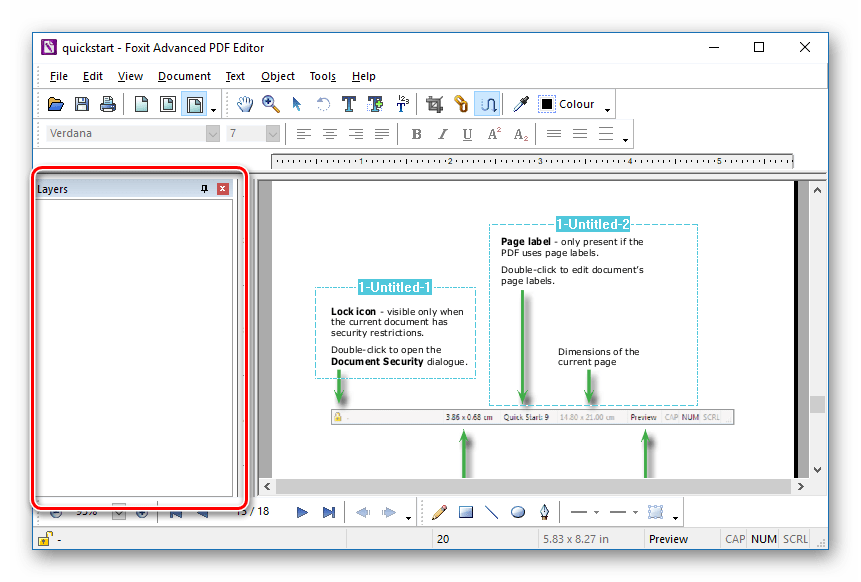Select the Zoom magnifier tool
Screen dimensions: 861x582
(x=271, y=104)
